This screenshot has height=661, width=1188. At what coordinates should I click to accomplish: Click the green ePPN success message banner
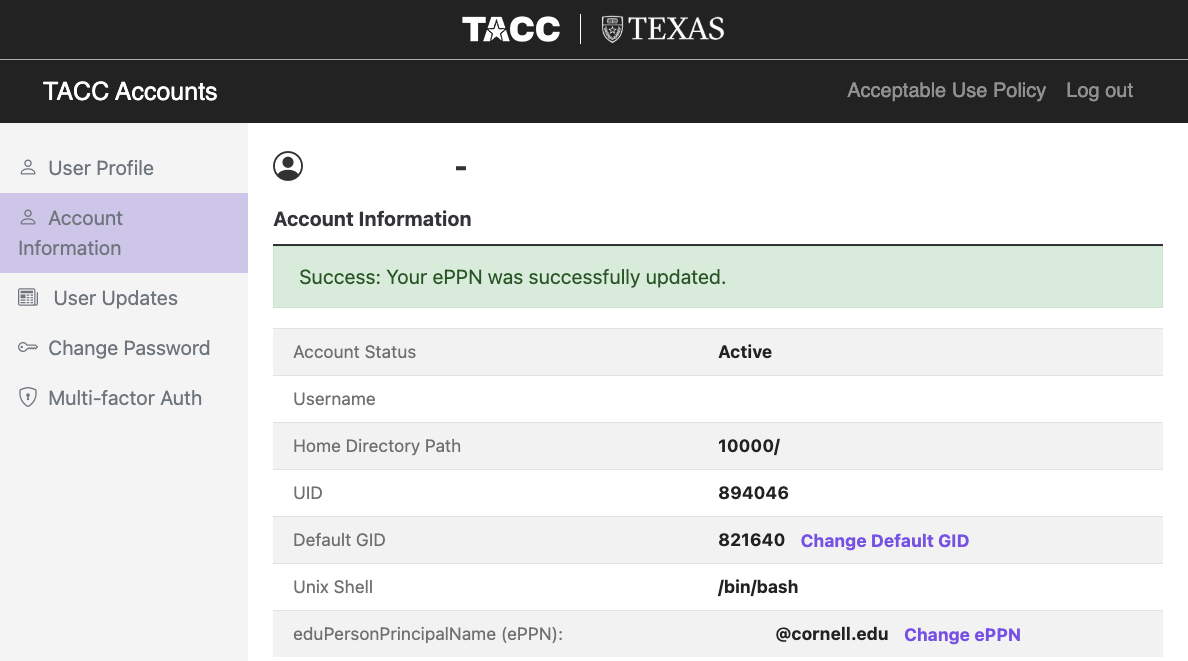[x=717, y=277]
